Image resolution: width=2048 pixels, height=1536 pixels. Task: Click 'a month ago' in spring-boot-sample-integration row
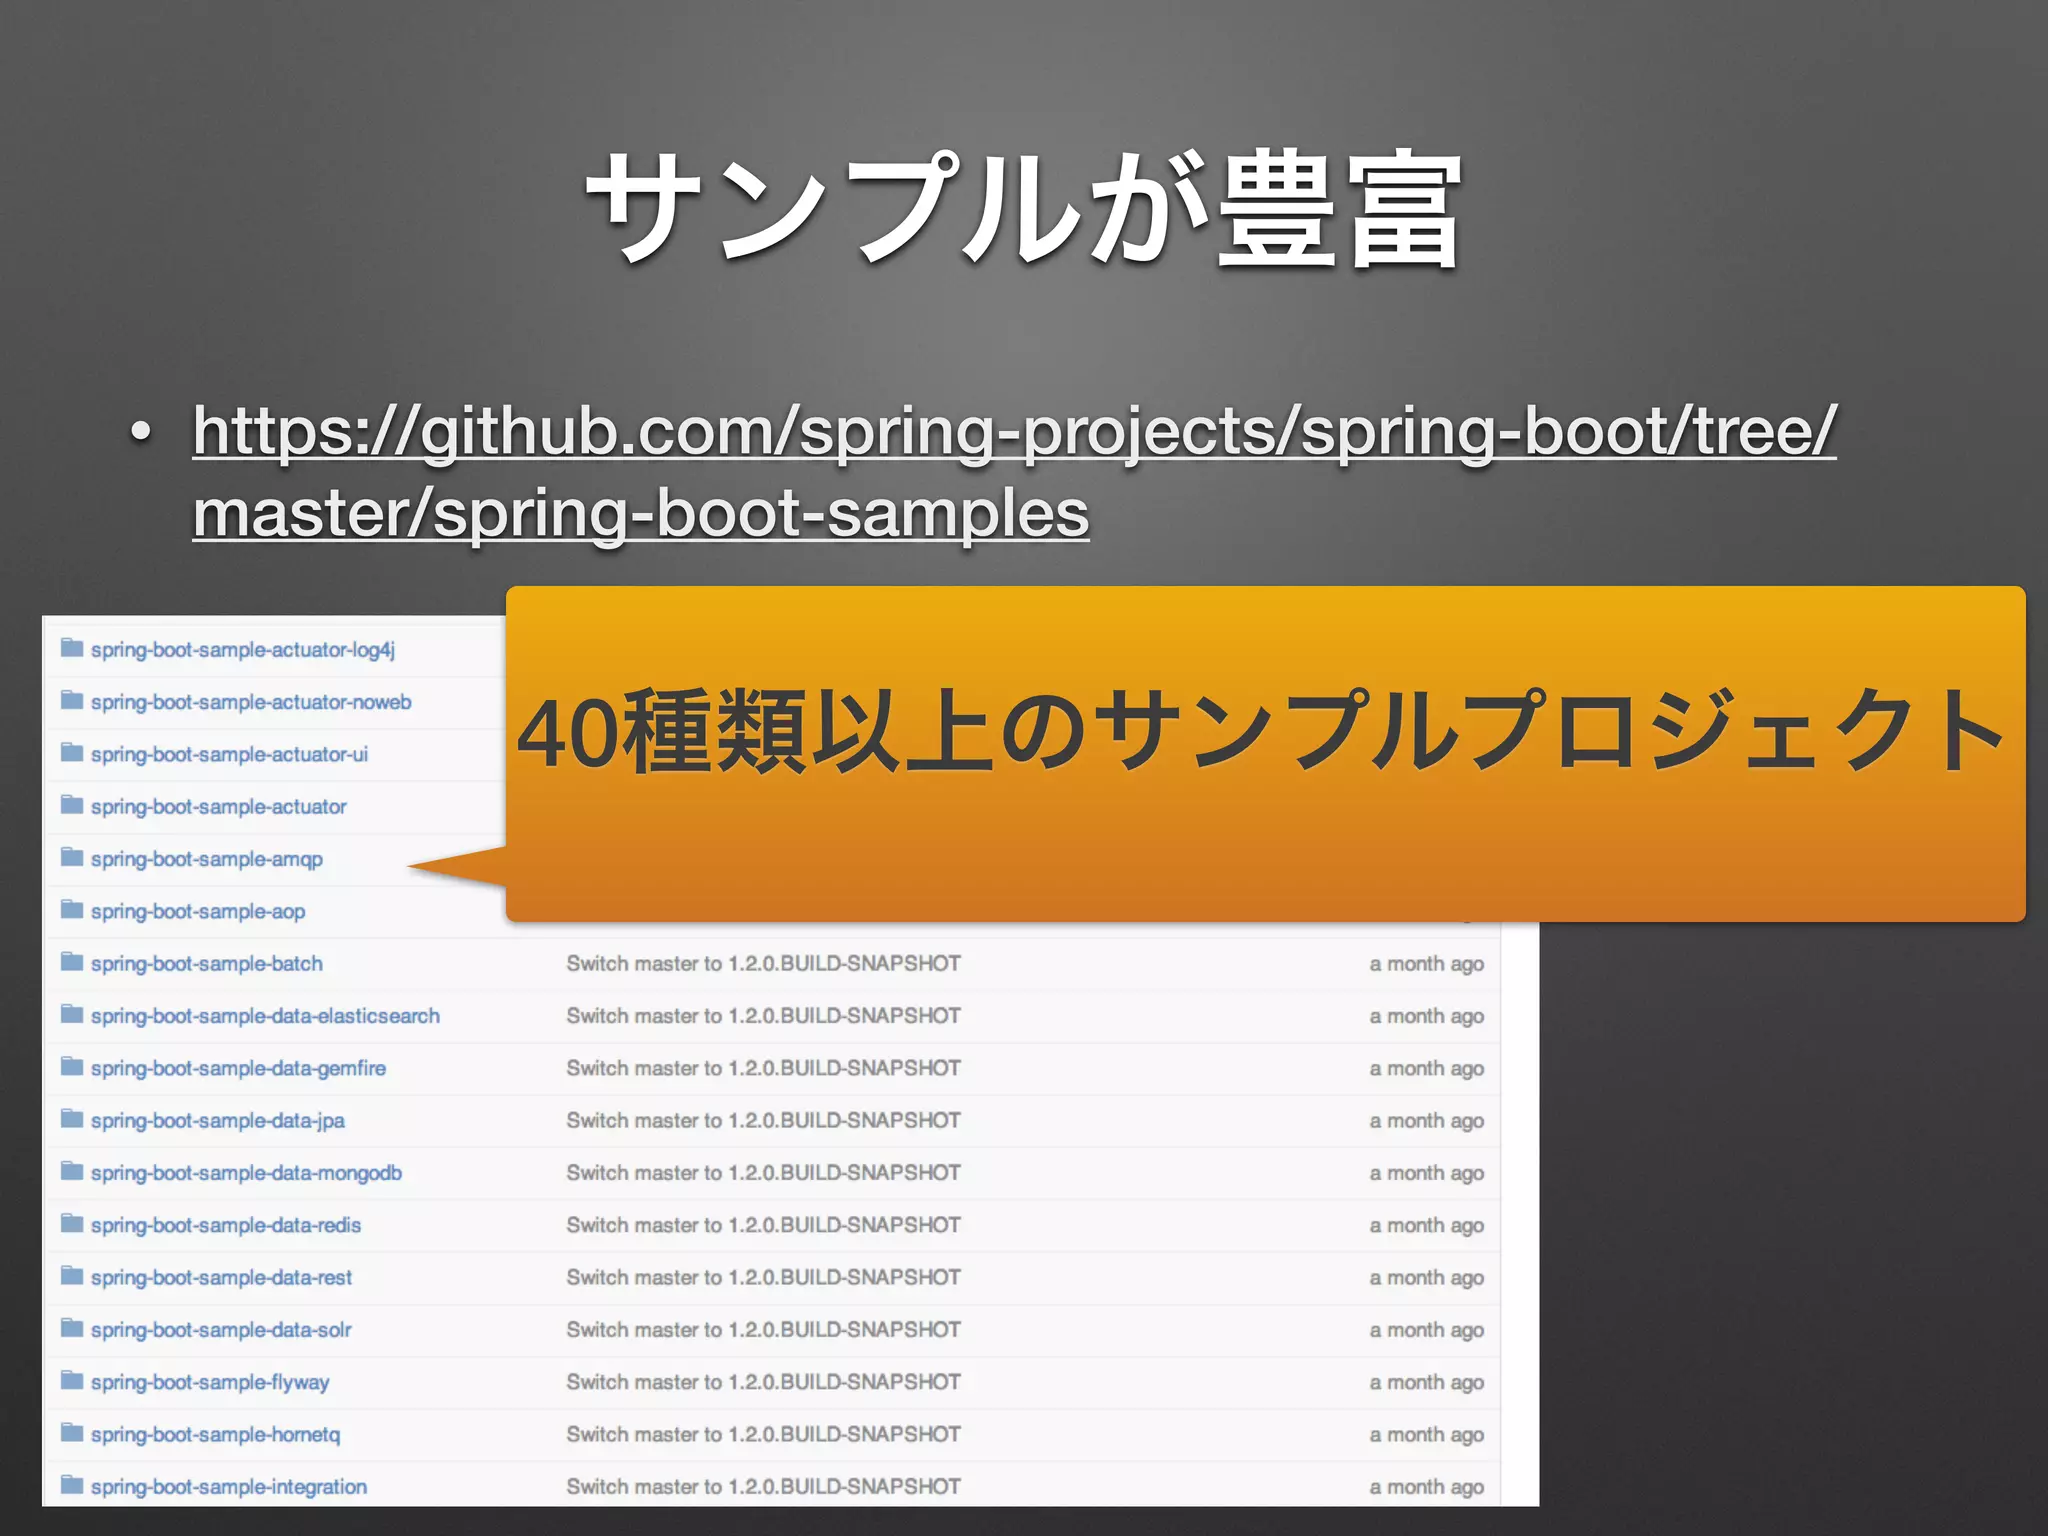[x=1427, y=1487]
